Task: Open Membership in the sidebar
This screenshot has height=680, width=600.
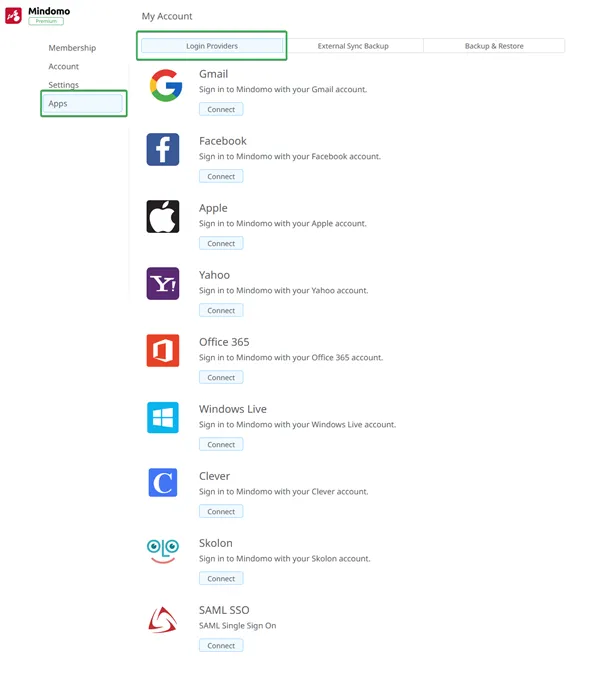Action: coord(72,48)
